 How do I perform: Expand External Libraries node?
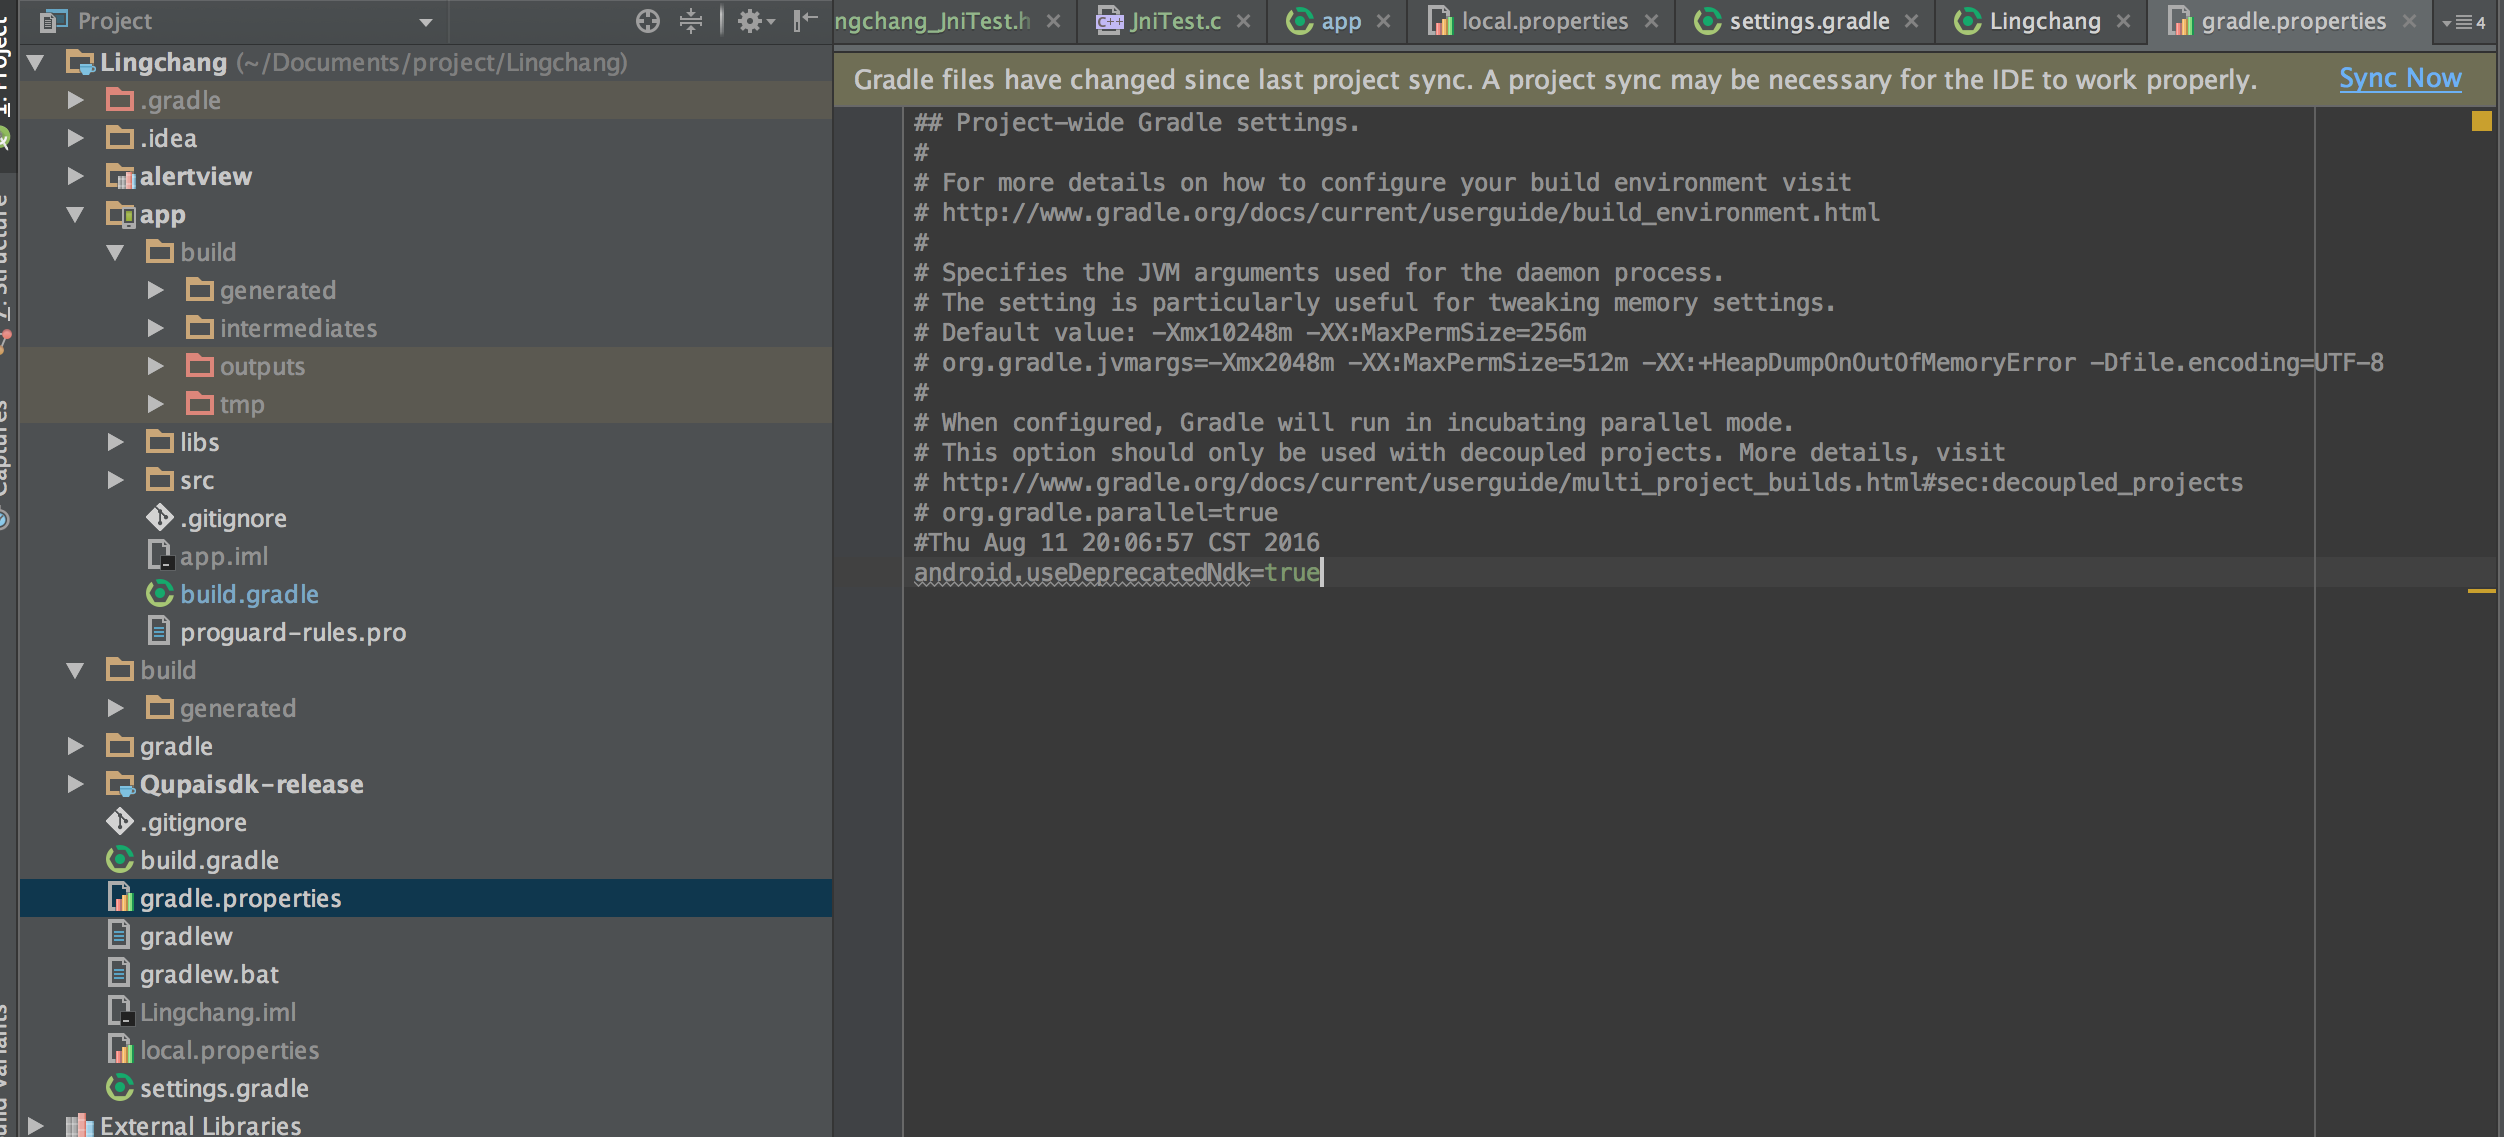36,1125
